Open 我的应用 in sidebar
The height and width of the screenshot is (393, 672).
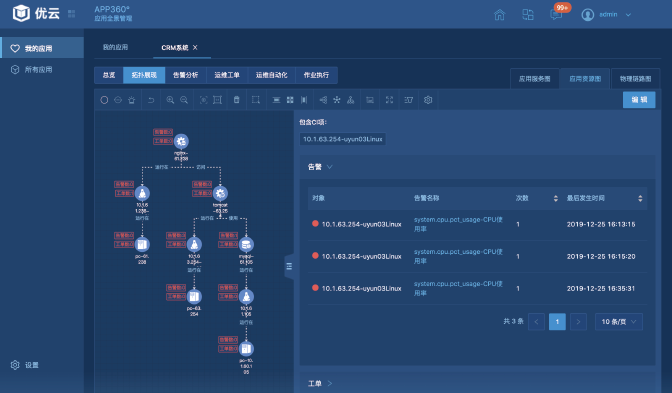point(42,48)
